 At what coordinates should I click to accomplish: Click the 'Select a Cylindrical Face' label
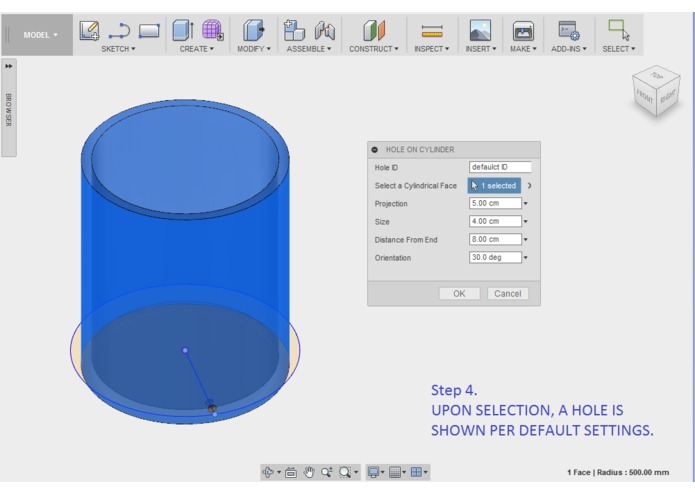415,186
